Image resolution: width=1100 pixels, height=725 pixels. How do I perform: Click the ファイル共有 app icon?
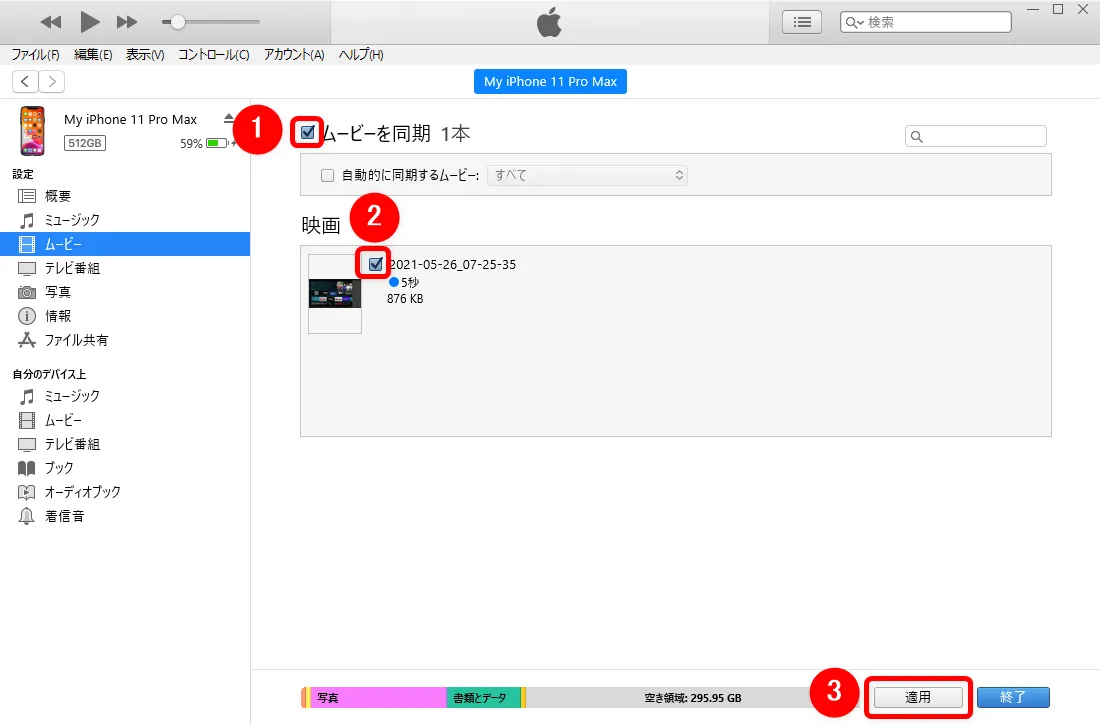[x=27, y=340]
